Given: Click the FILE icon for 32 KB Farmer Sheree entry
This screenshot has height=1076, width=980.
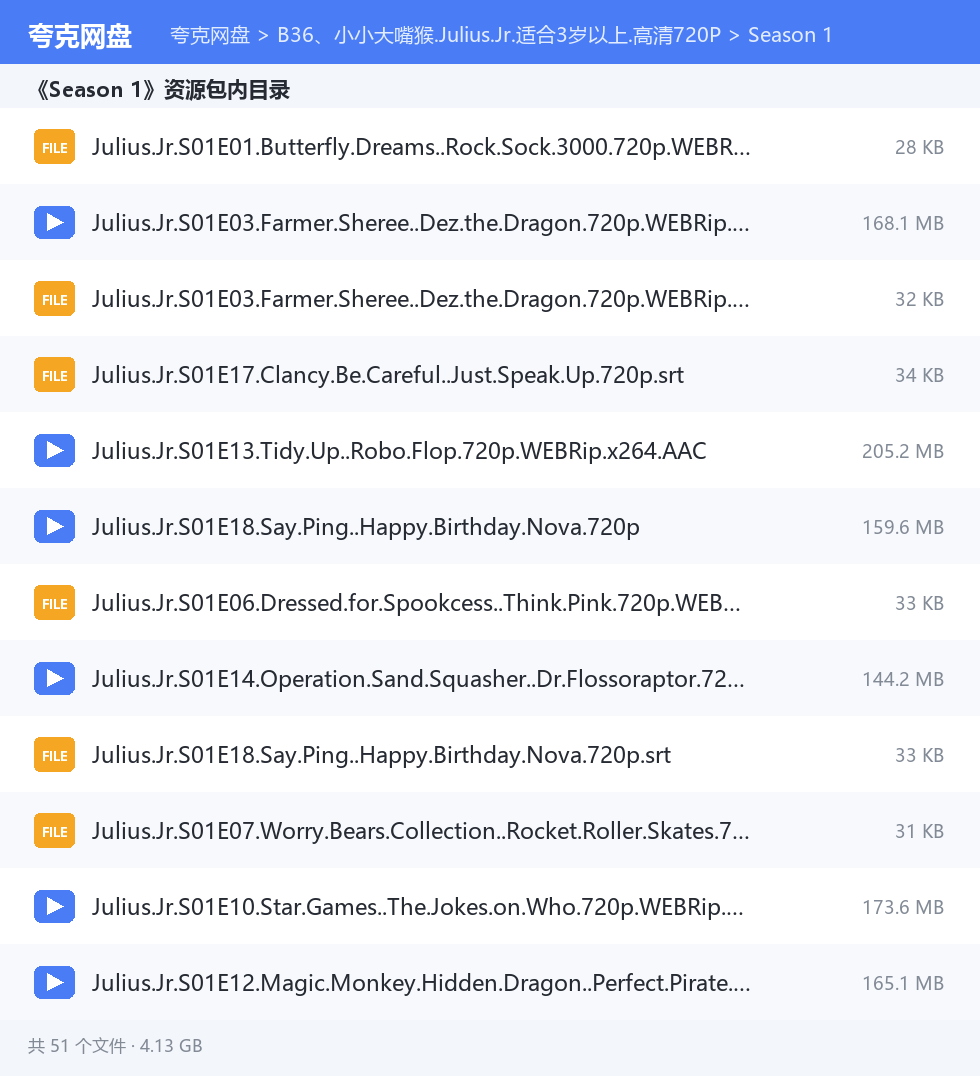Looking at the screenshot, I should (x=54, y=299).
